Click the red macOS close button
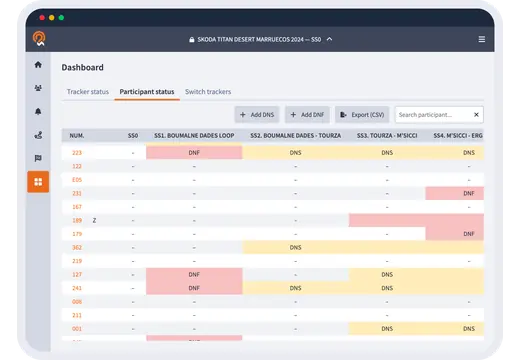This screenshot has height=360, width=520. pos(42,18)
